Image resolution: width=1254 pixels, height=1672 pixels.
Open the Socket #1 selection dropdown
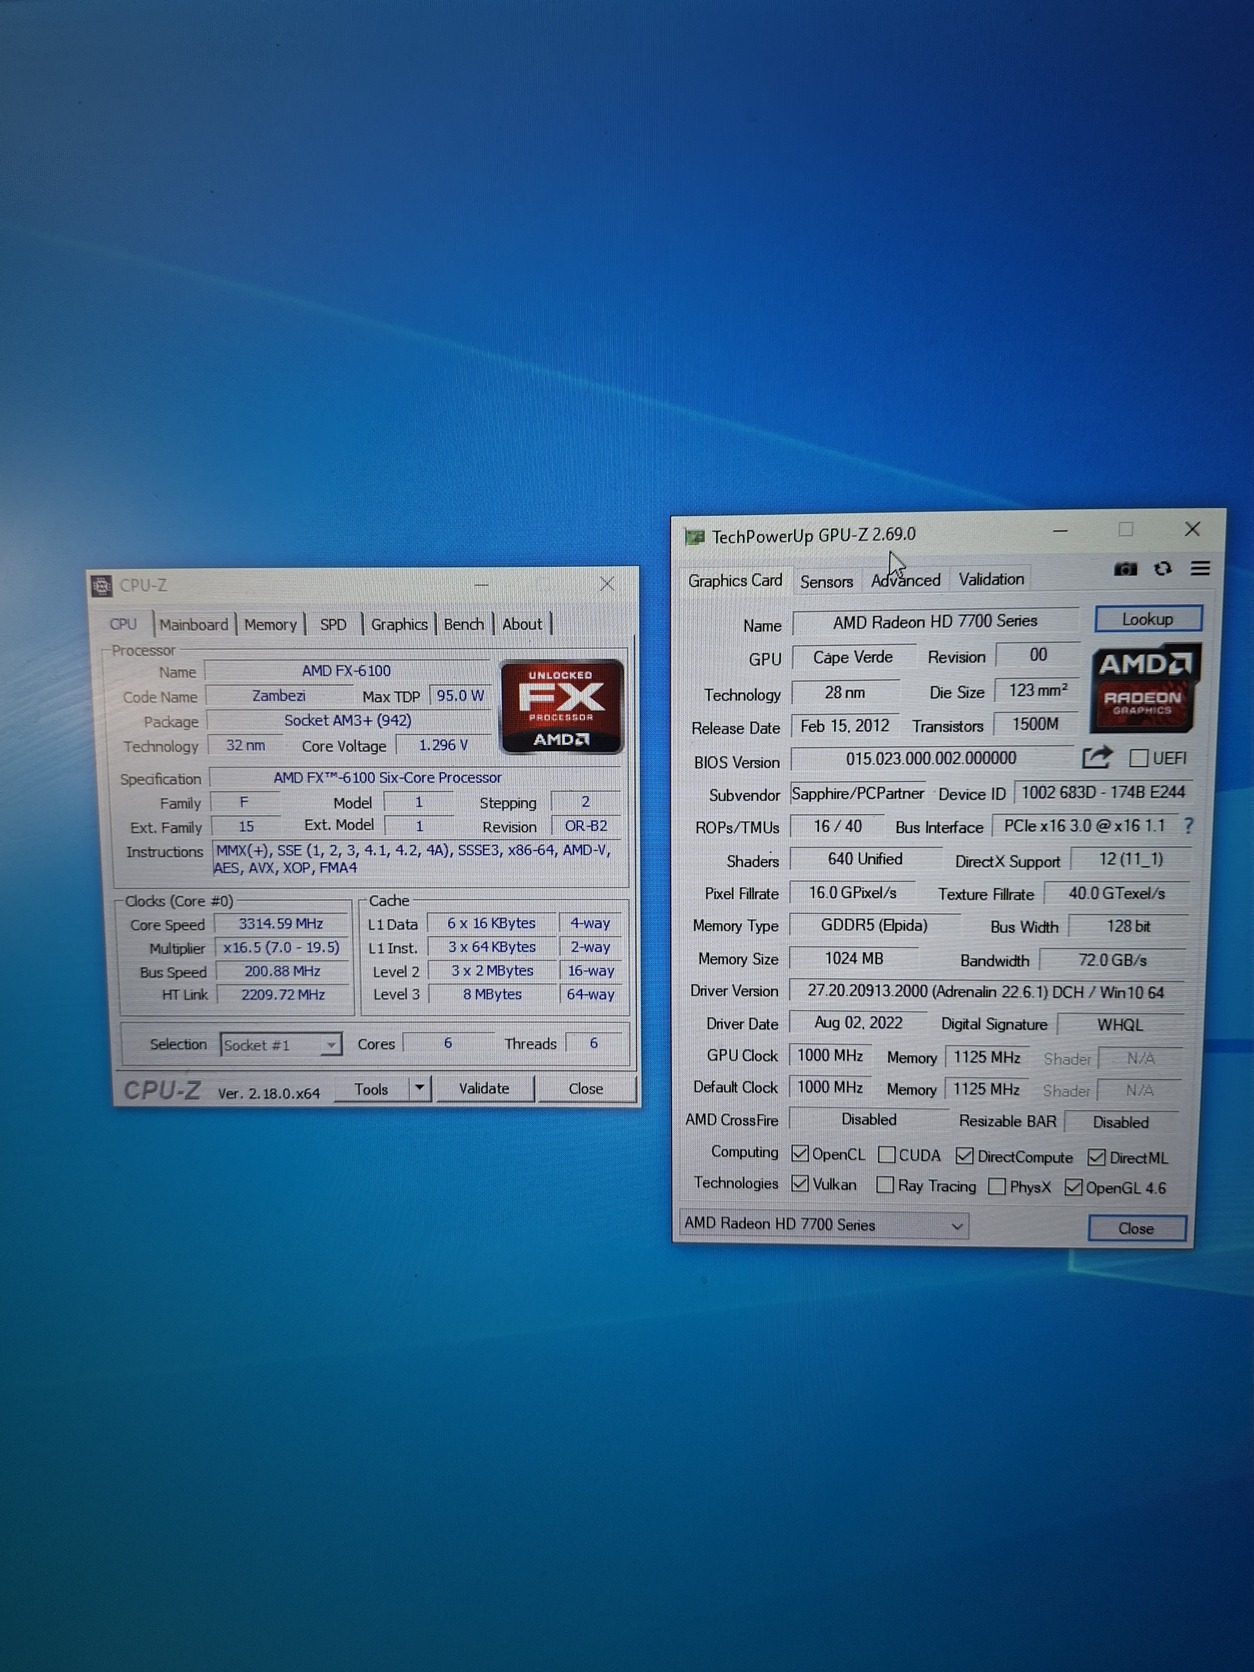(x=280, y=1044)
